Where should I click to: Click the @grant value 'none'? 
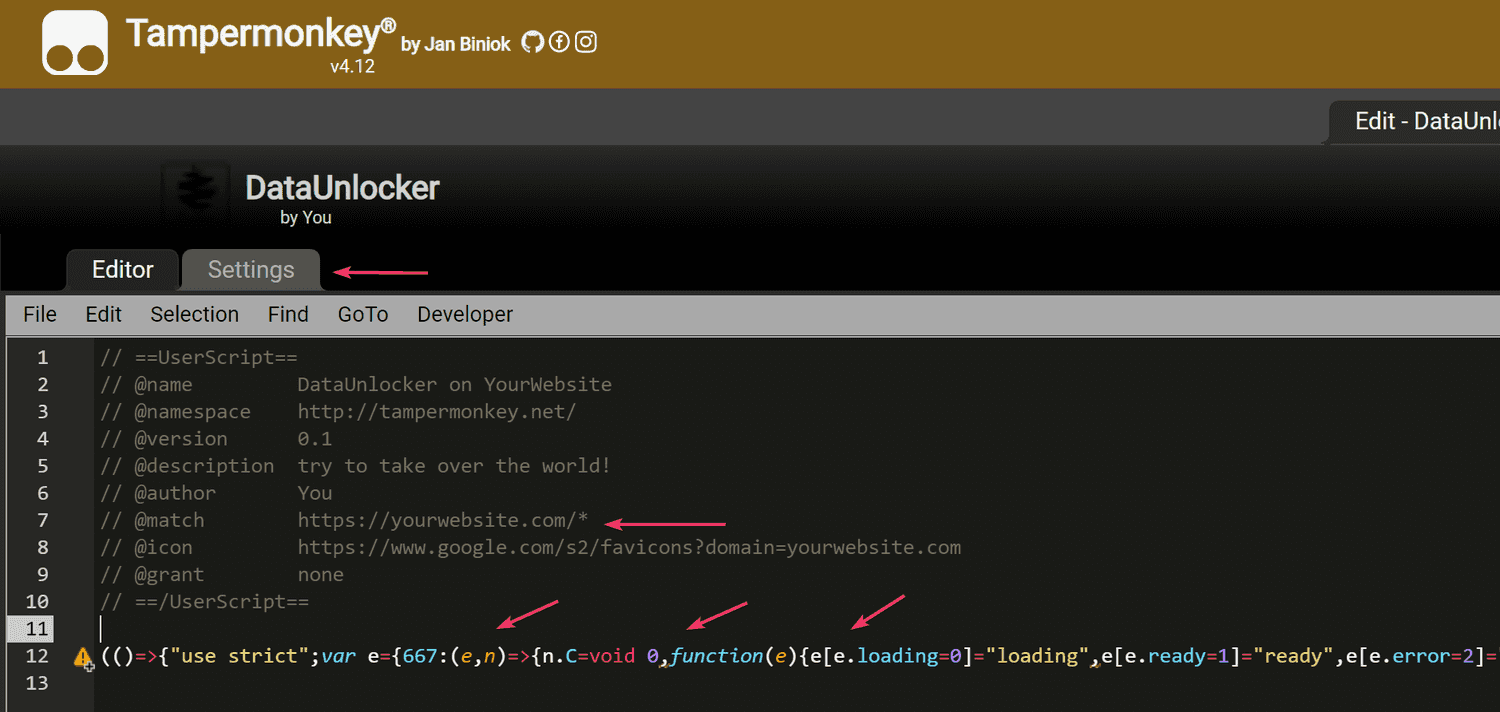[321, 574]
